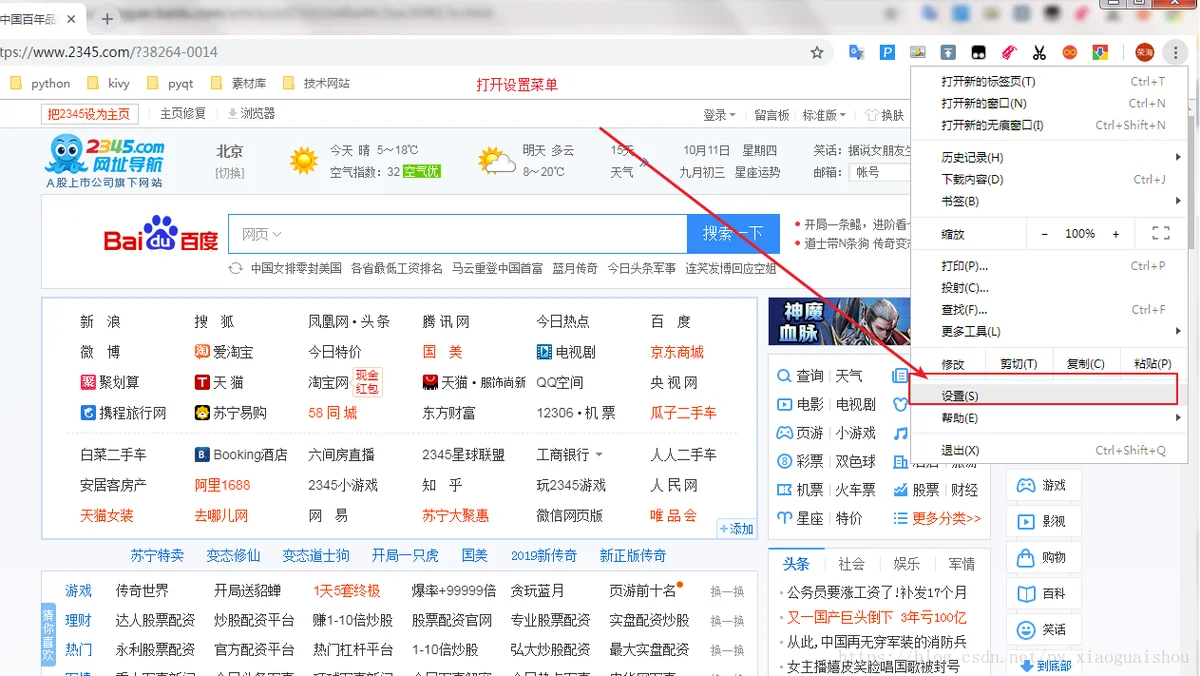Click the 2345.com 网址导航 logo

click(x=105, y=161)
